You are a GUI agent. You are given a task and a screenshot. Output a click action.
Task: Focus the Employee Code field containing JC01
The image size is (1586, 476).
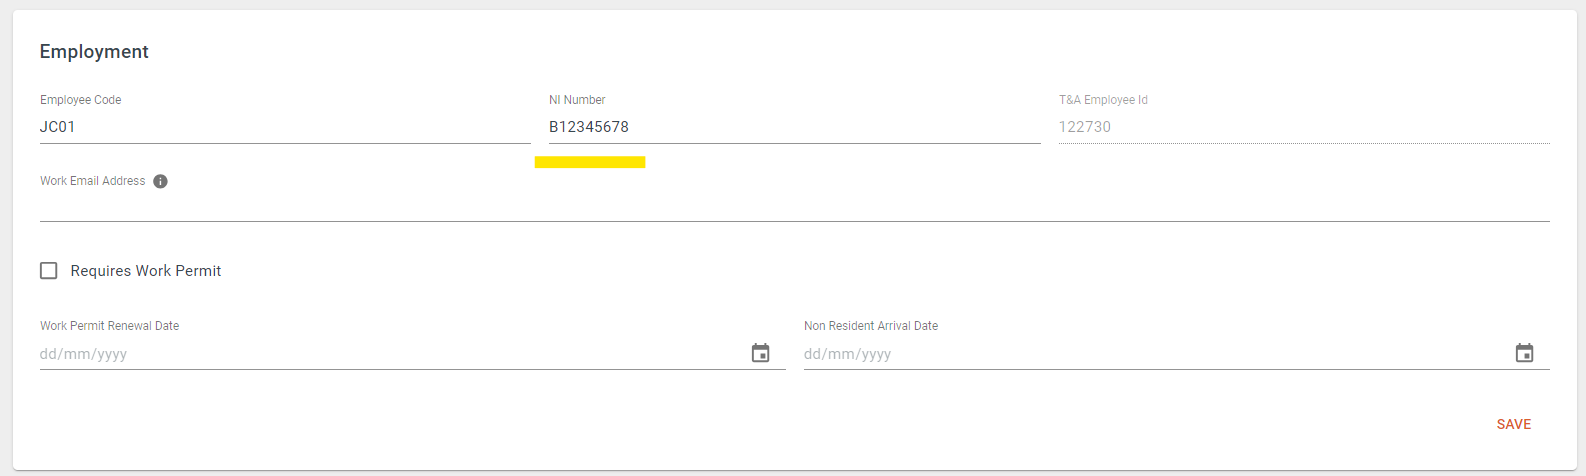(285, 127)
